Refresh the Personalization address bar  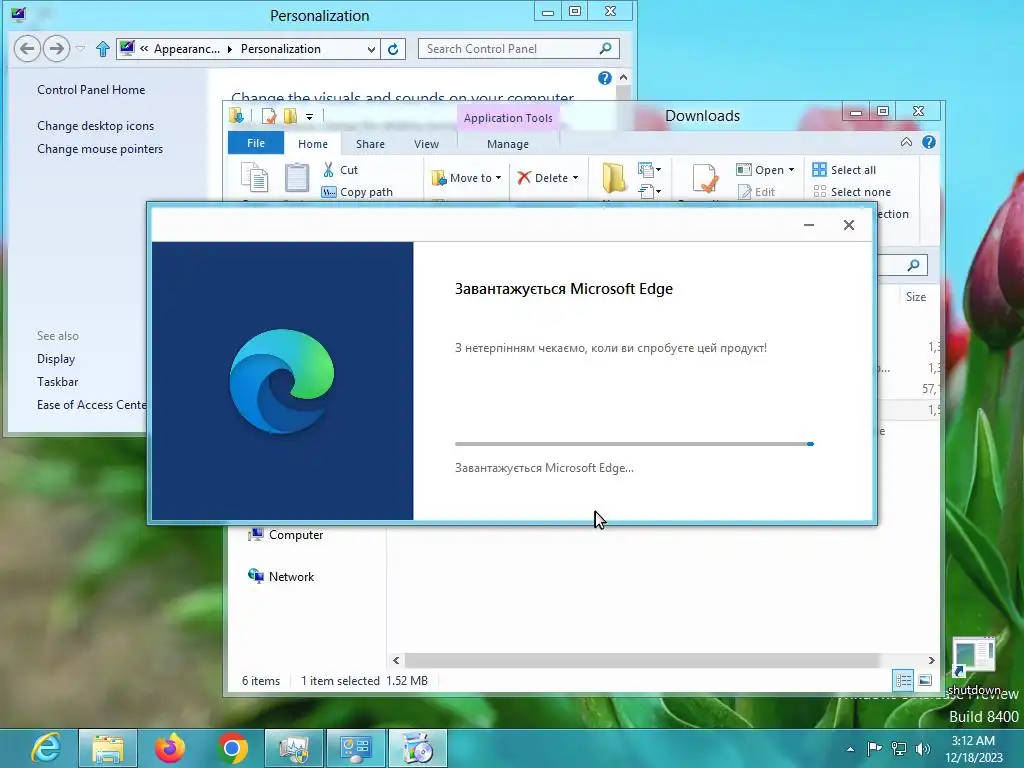[393, 49]
